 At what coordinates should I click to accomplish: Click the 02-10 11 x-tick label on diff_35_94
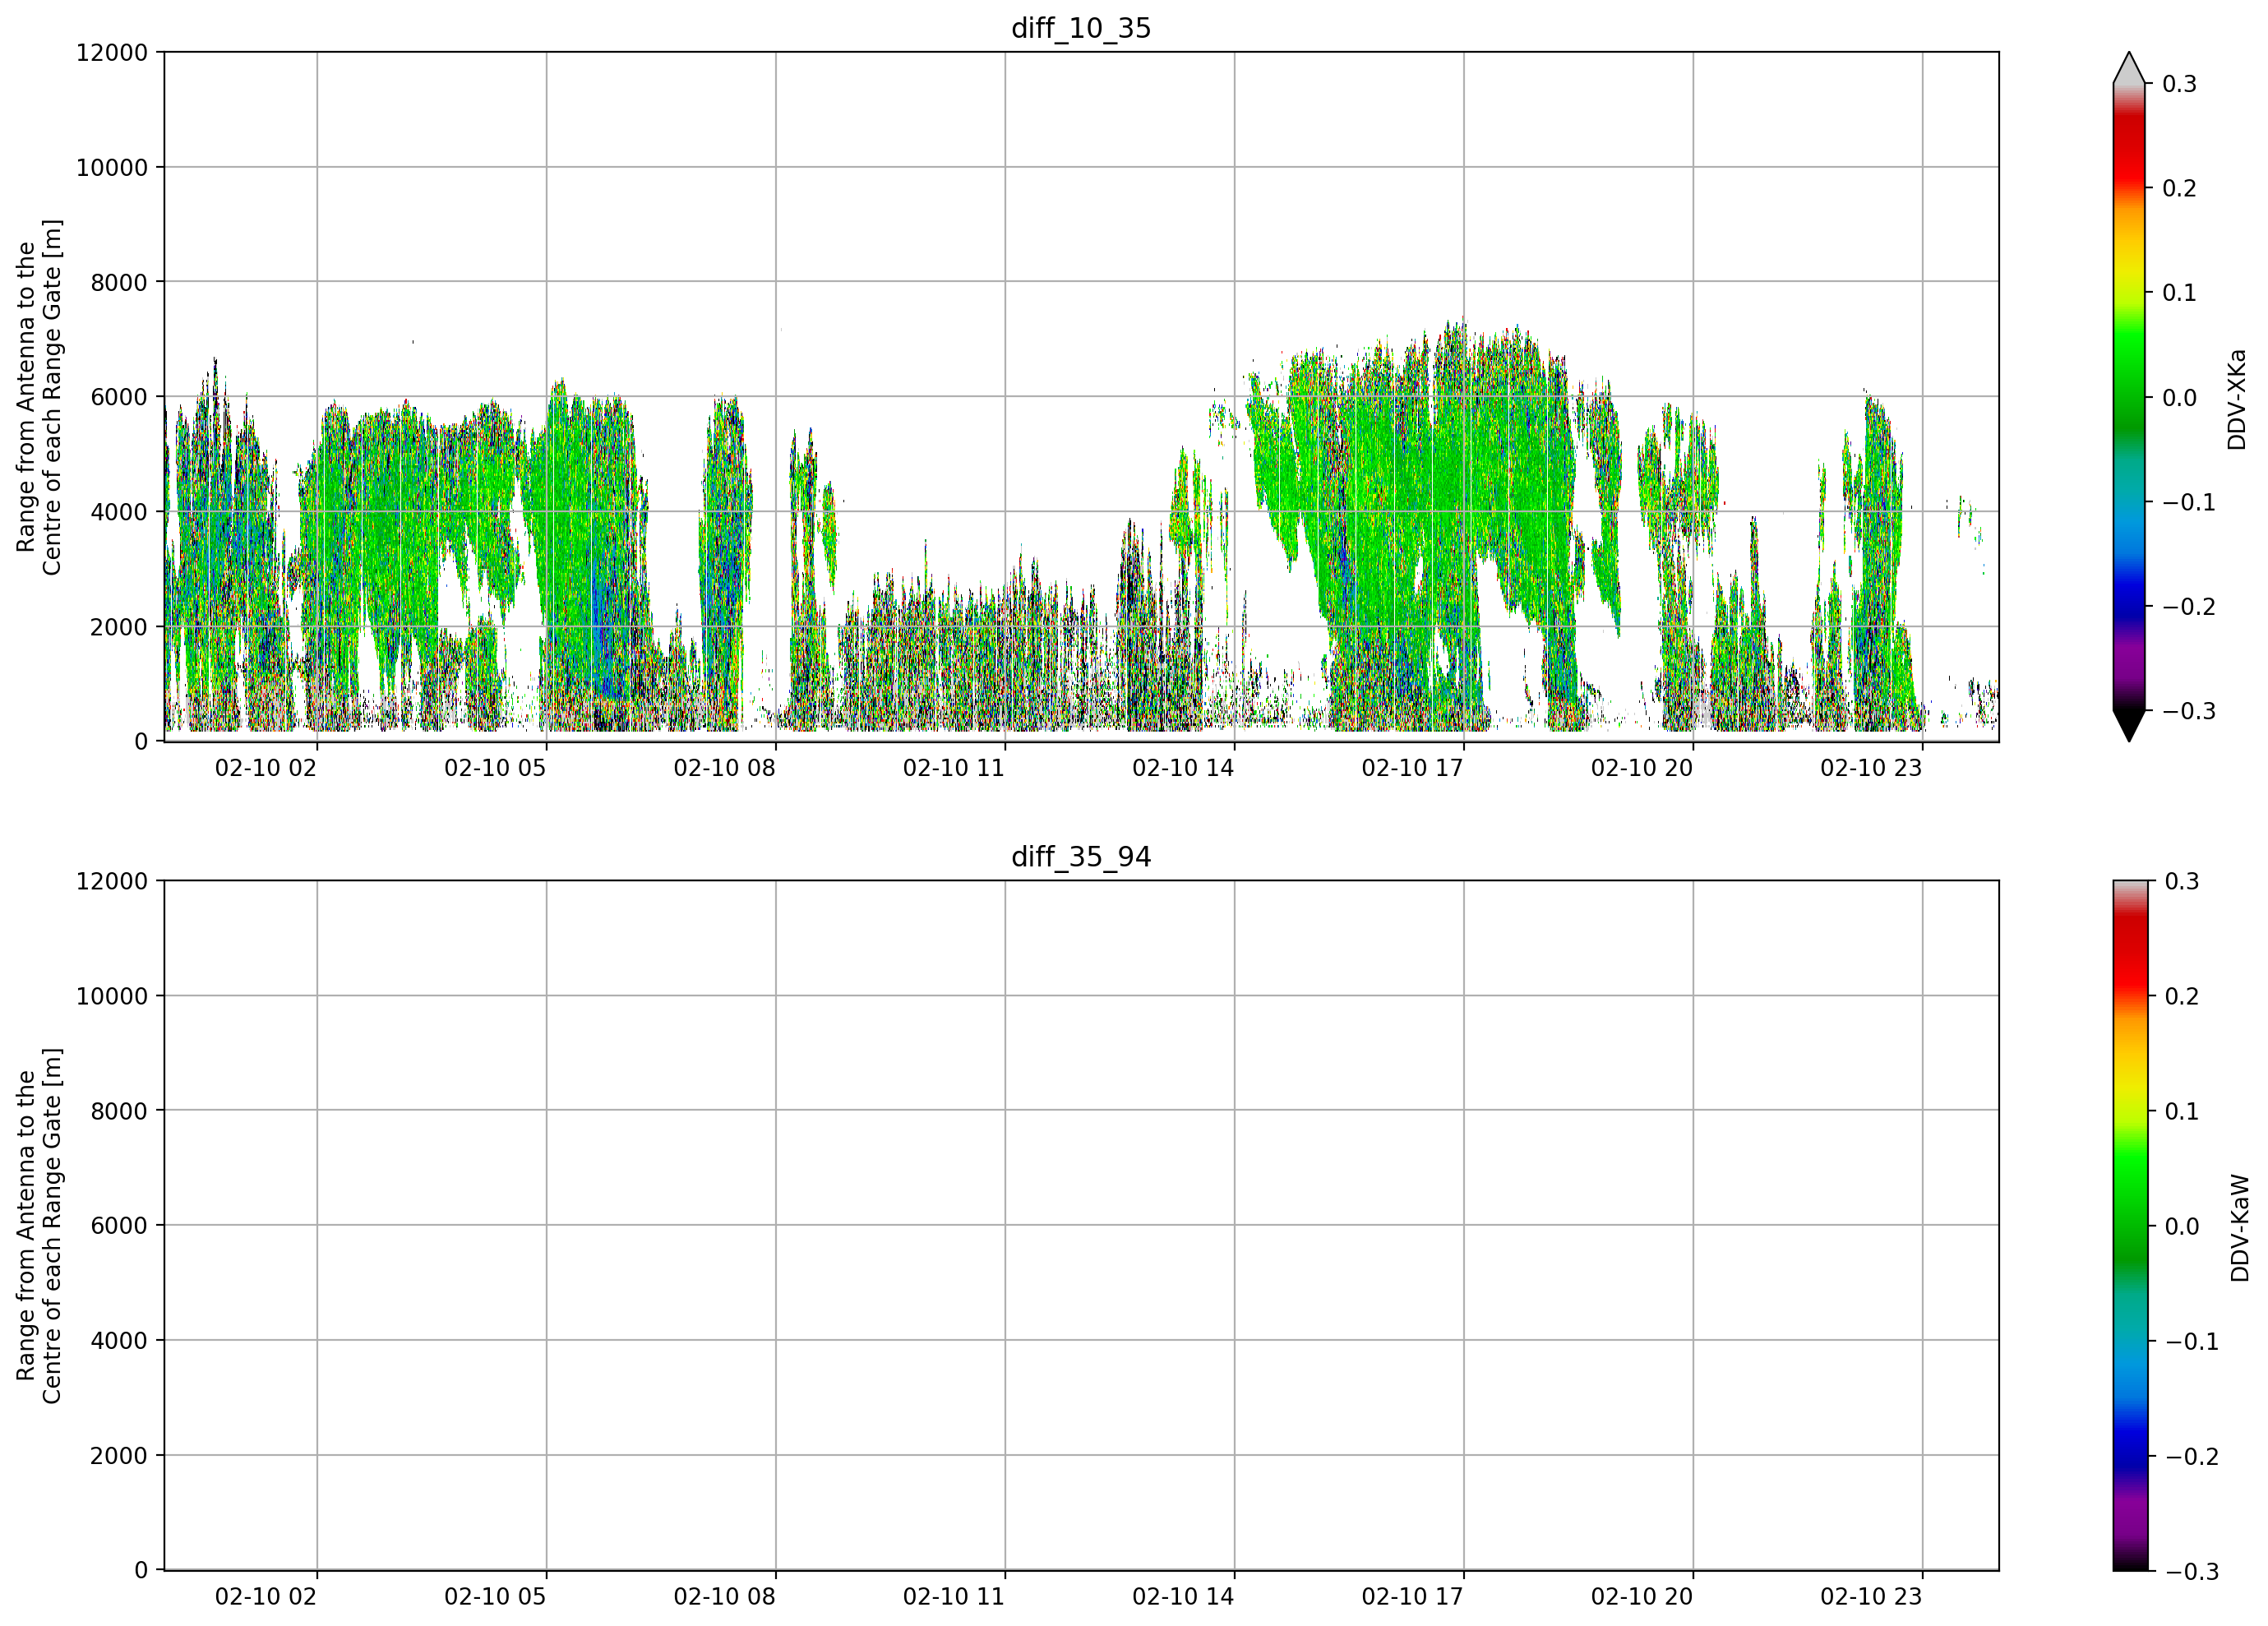point(954,1597)
